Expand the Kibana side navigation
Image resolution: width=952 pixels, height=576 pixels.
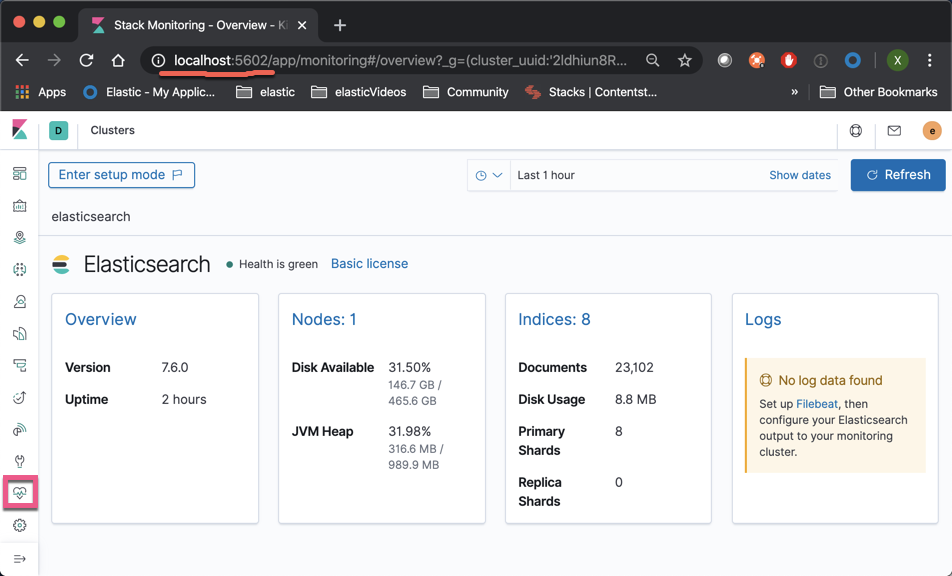19,558
